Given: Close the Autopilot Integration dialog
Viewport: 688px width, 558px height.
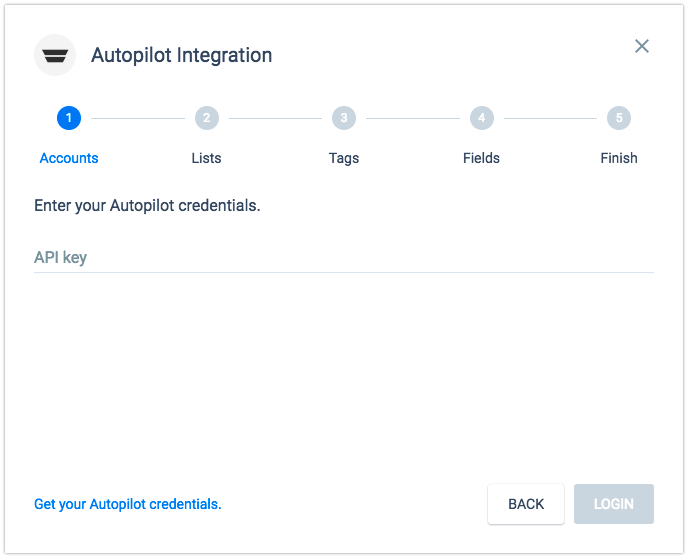Looking at the screenshot, I should click(641, 46).
